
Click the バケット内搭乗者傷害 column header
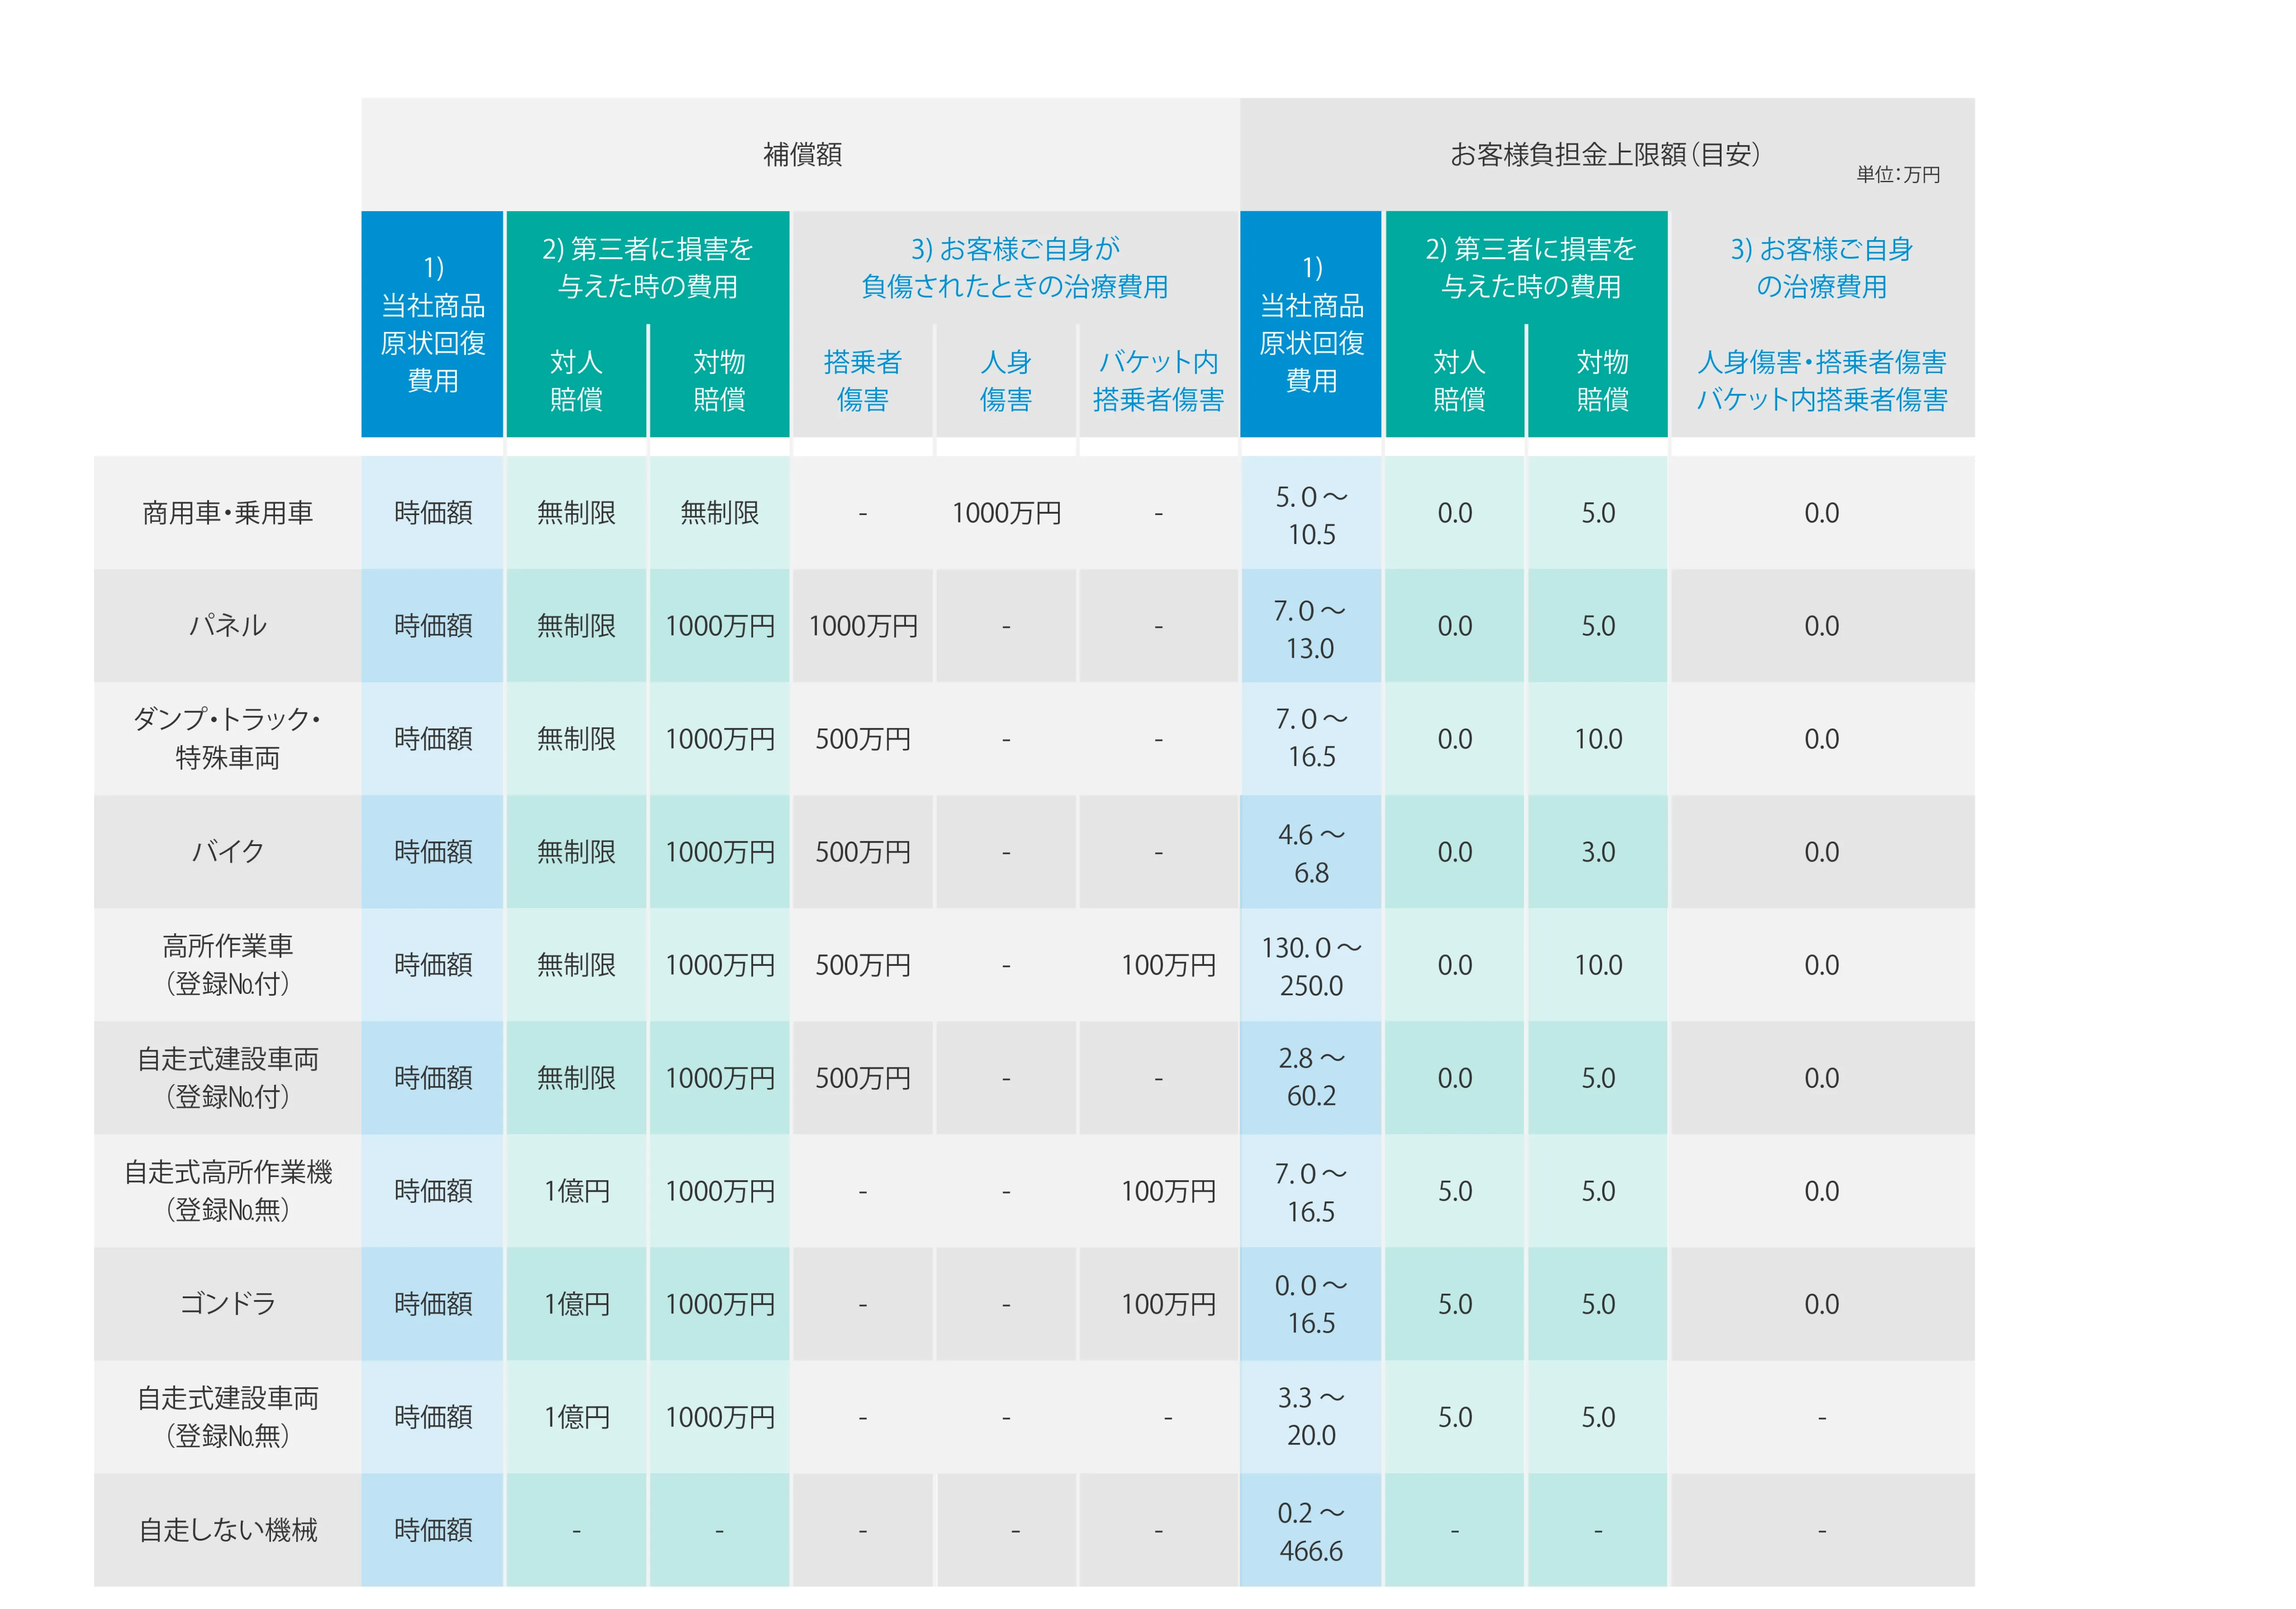tap(1158, 380)
